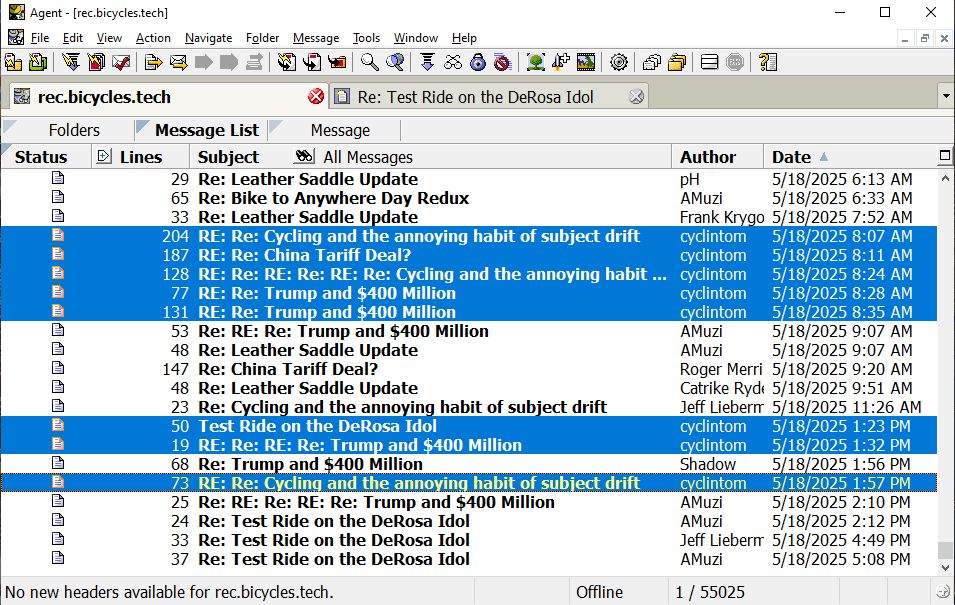Click the envelope with arrow toolbar icon

click(x=179, y=62)
